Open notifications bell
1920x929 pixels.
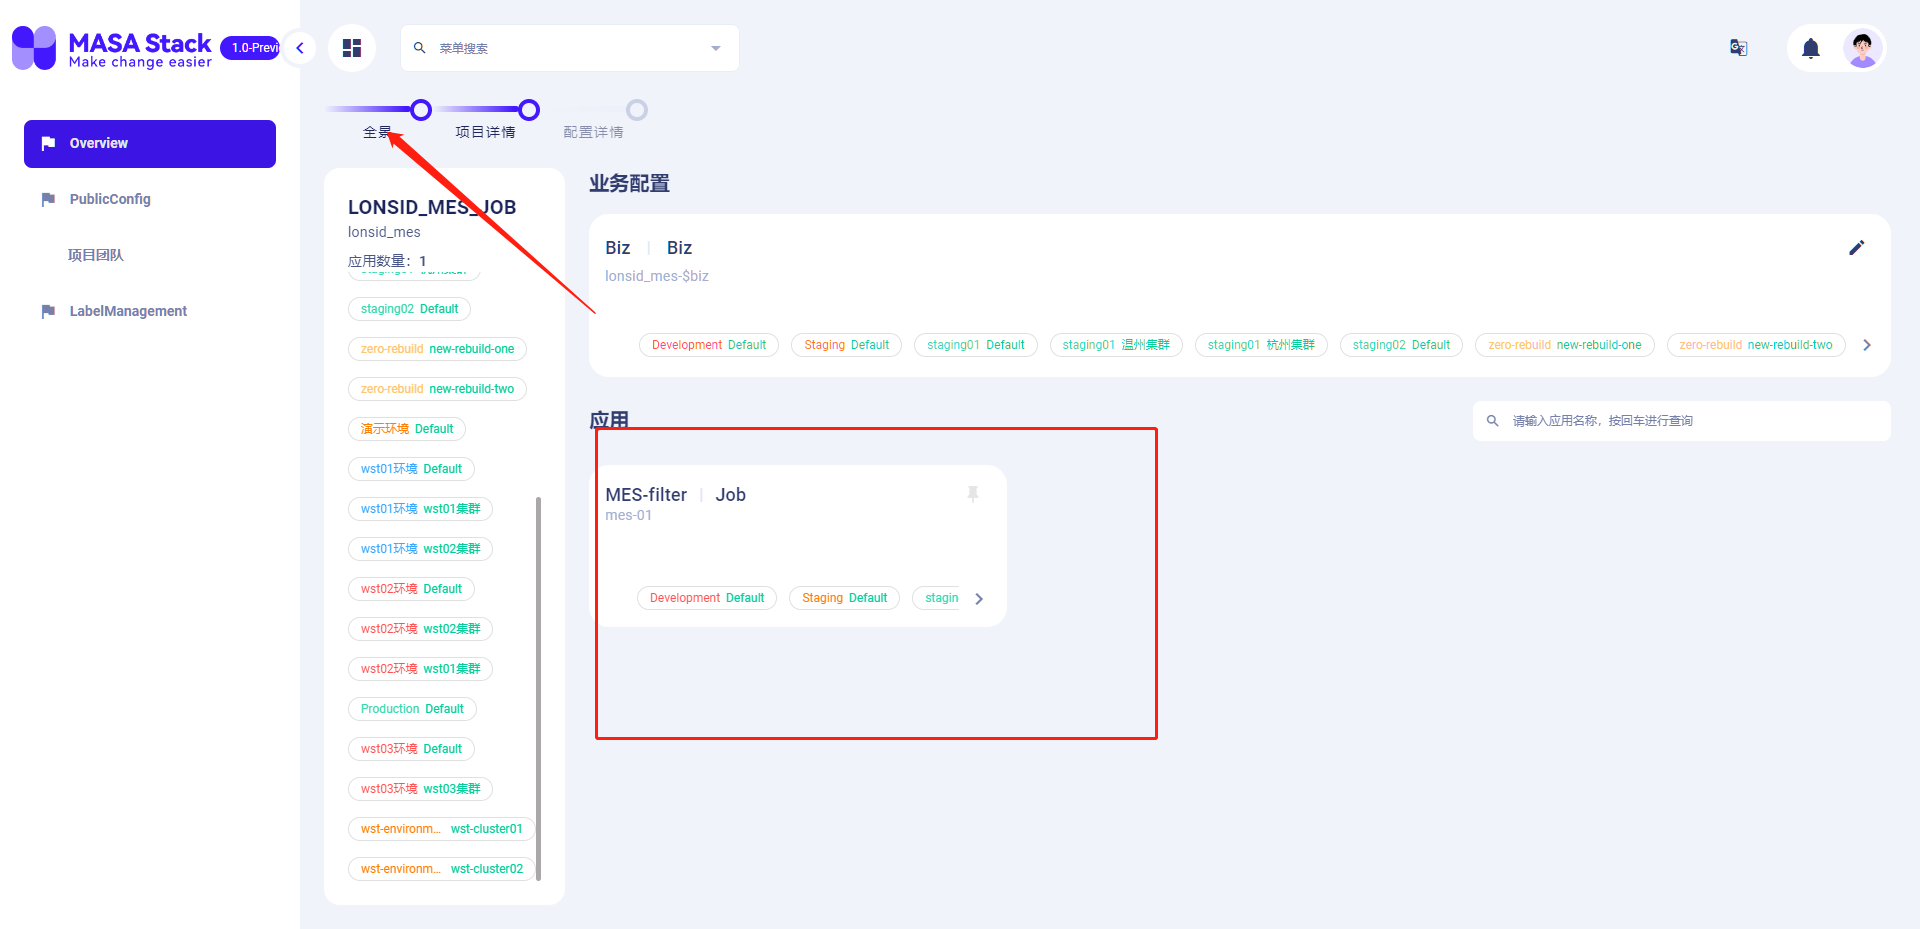(1811, 48)
